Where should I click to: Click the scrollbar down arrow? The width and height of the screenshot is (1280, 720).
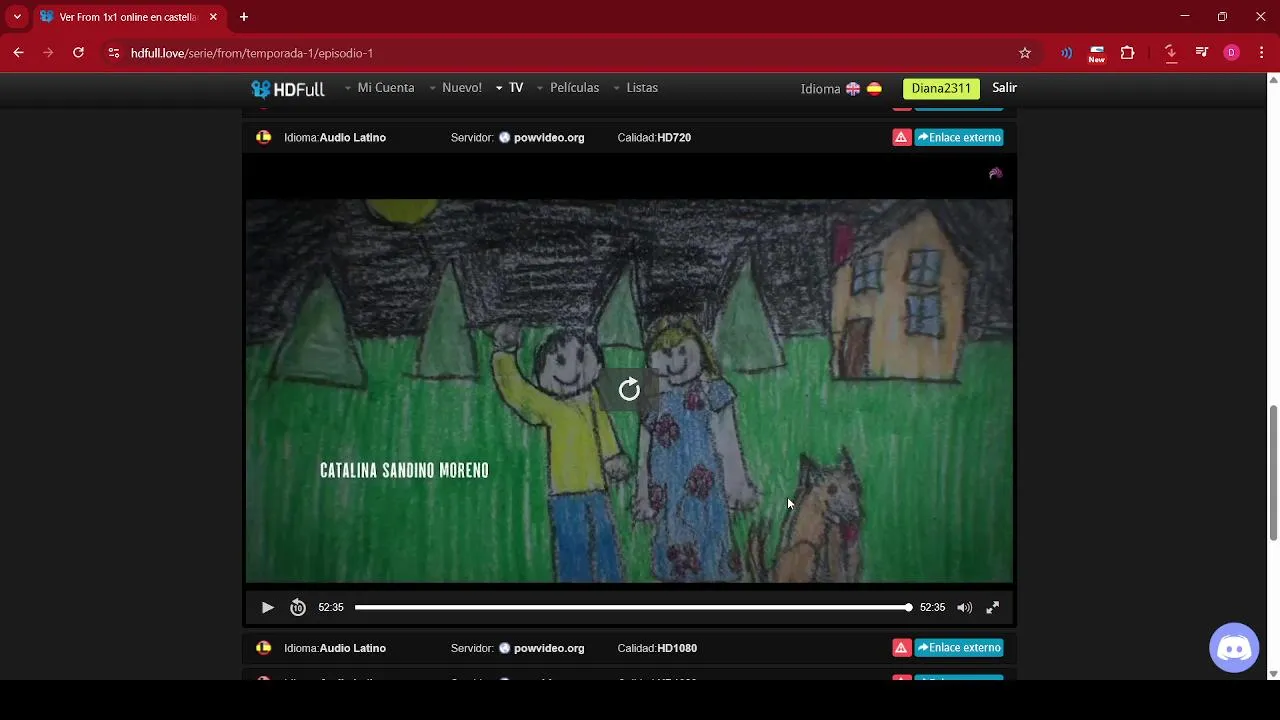[x=1273, y=674]
